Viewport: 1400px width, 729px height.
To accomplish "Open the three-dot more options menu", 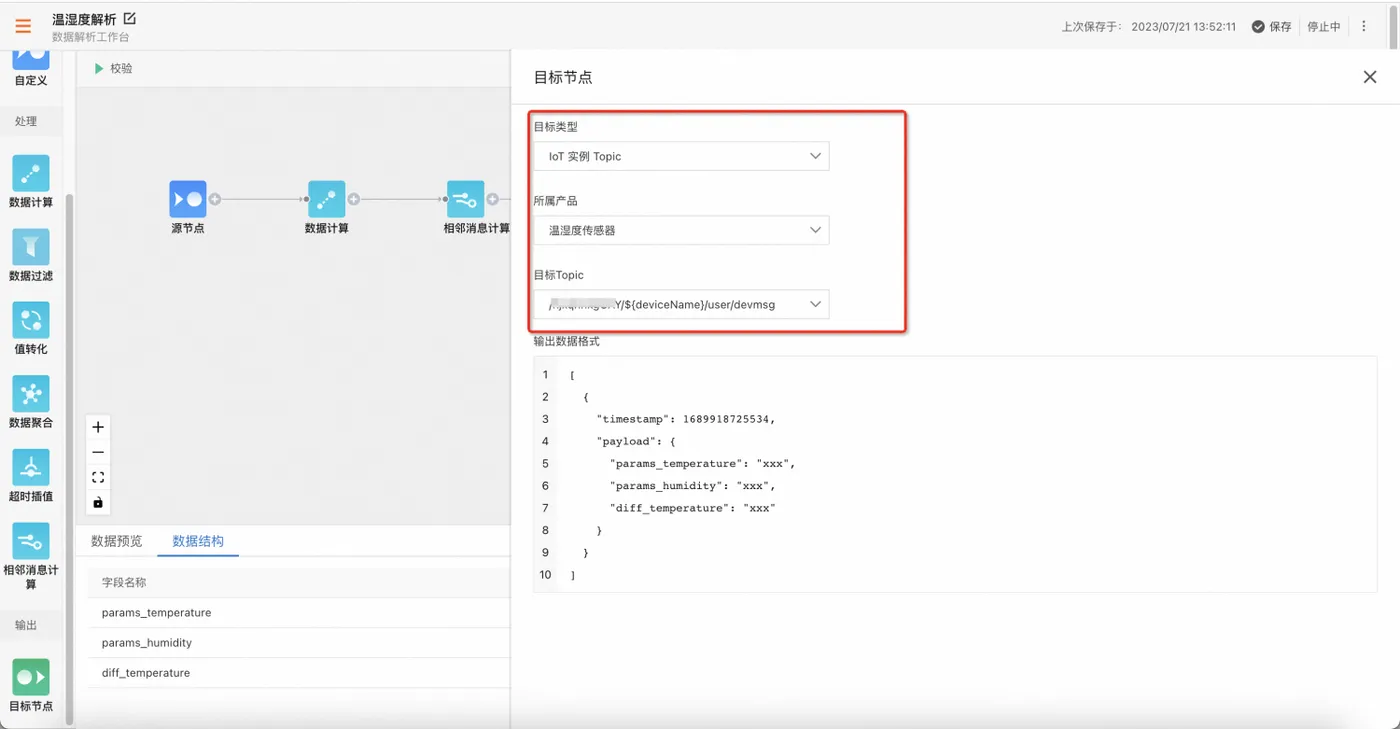I will click(1364, 27).
